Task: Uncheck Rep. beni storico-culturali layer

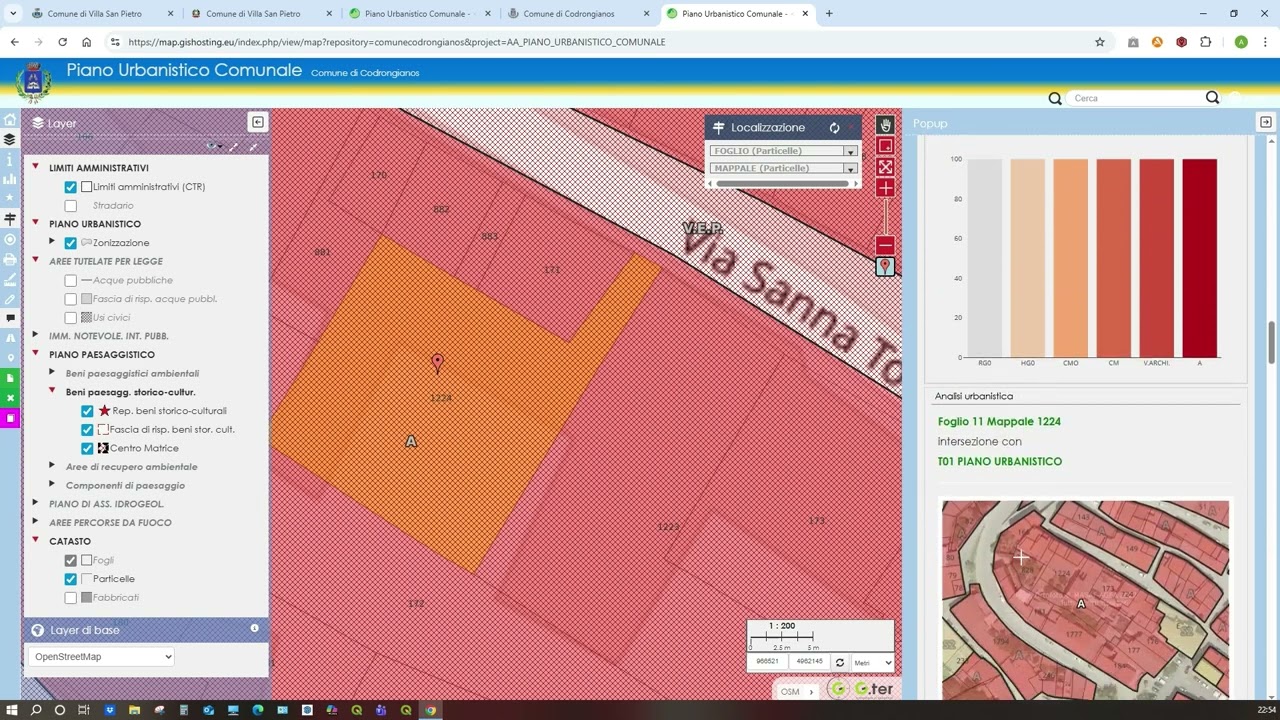Action: coord(87,411)
